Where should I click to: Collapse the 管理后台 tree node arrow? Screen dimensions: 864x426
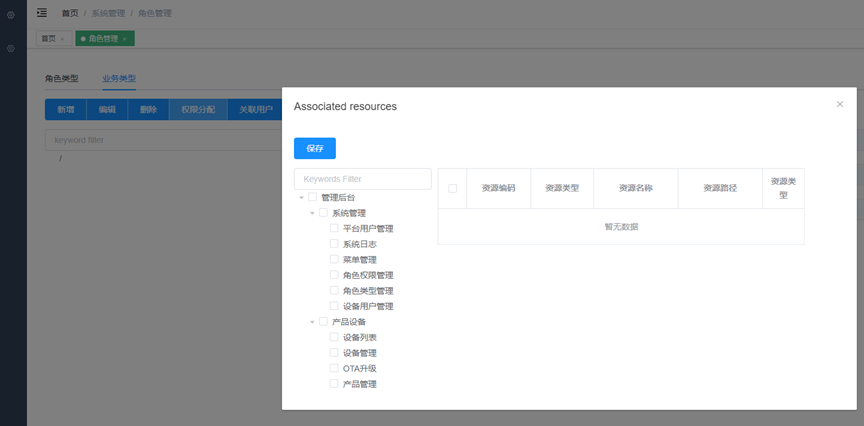301,197
